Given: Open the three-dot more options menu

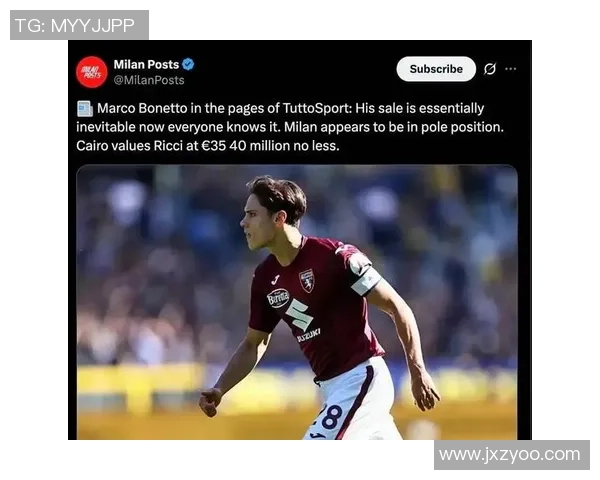Looking at the screenshot, I should click(x=510, y=69).
